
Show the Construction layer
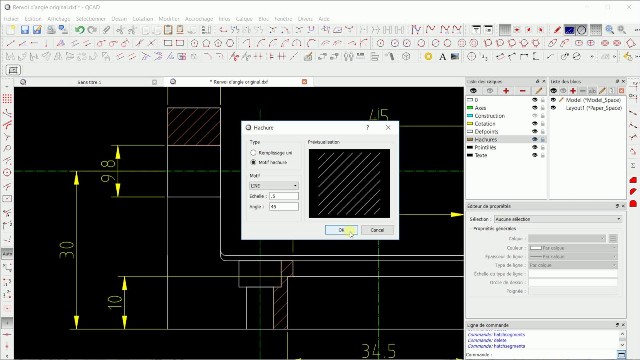point(534,116)
